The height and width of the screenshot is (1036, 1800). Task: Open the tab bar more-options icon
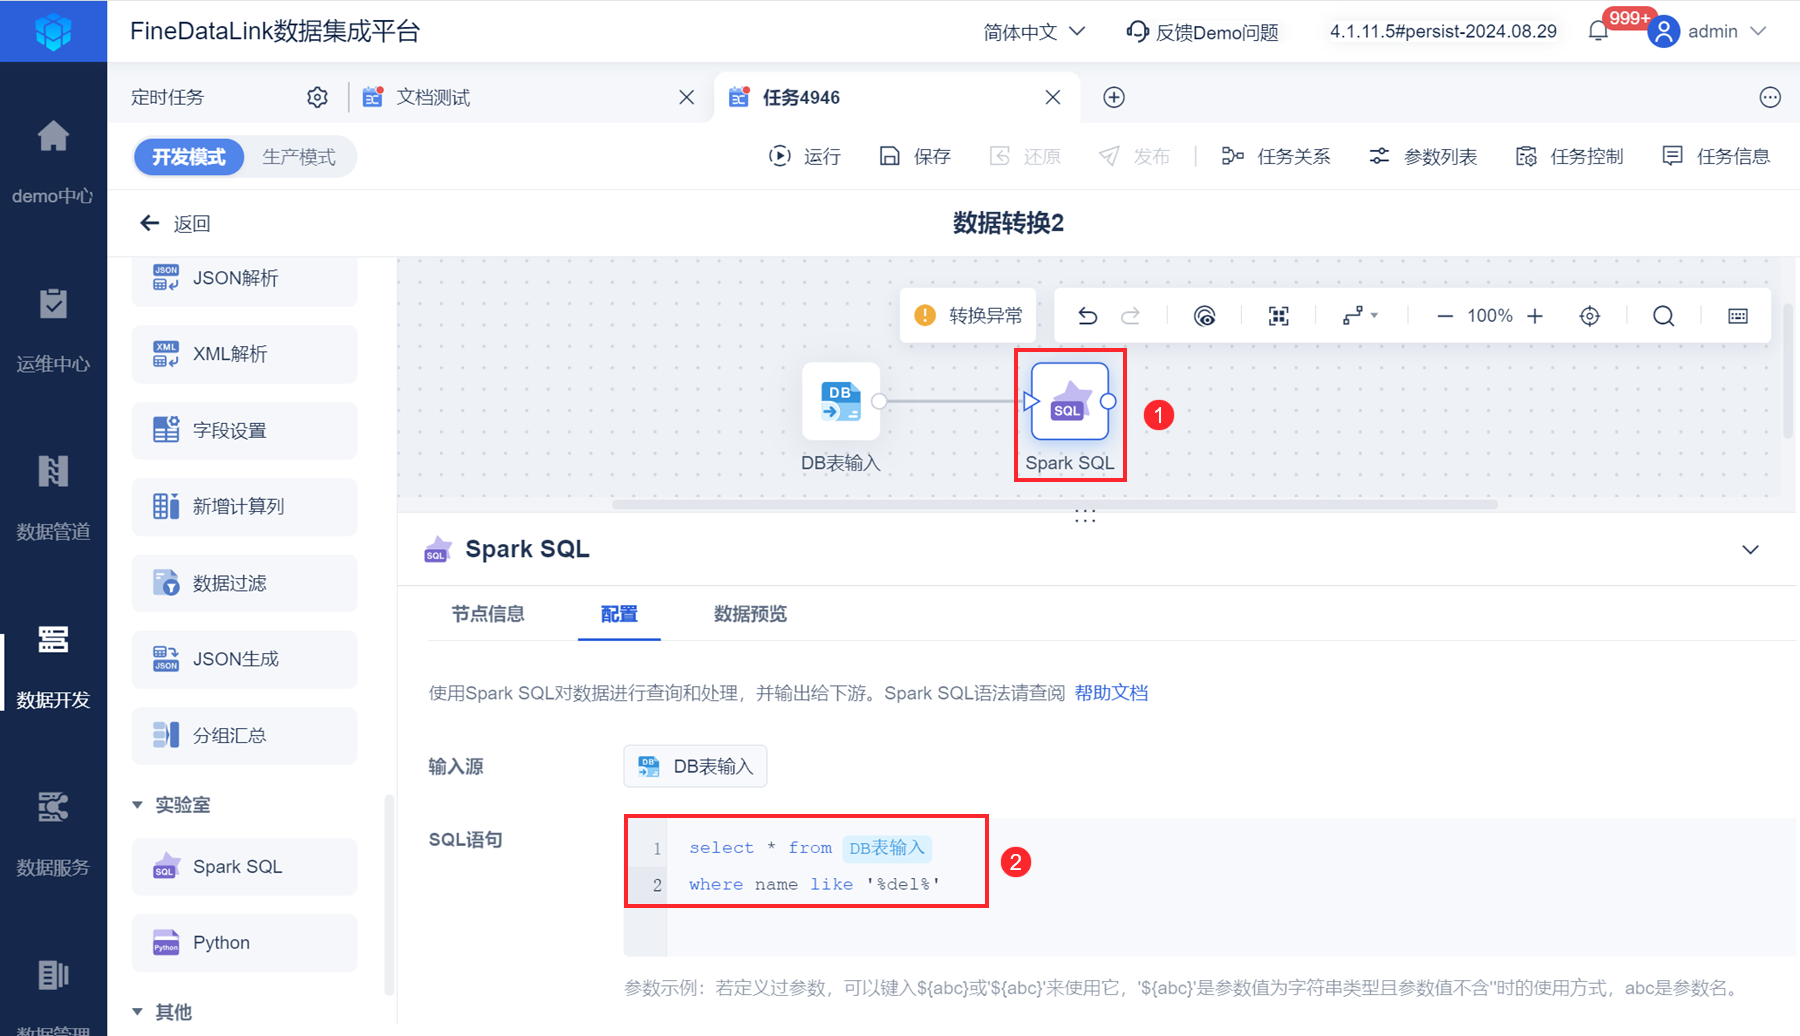pos(1770,97)
